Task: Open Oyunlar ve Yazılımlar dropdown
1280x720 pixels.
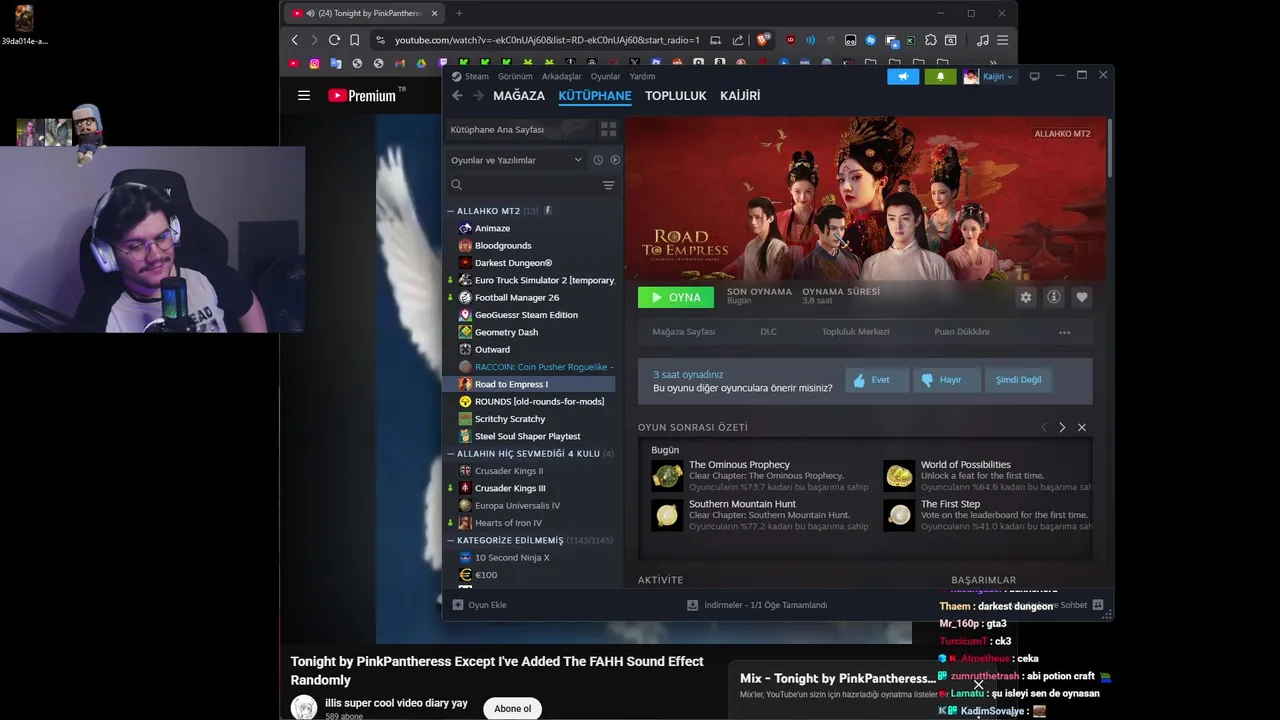Action: (516, 160)
